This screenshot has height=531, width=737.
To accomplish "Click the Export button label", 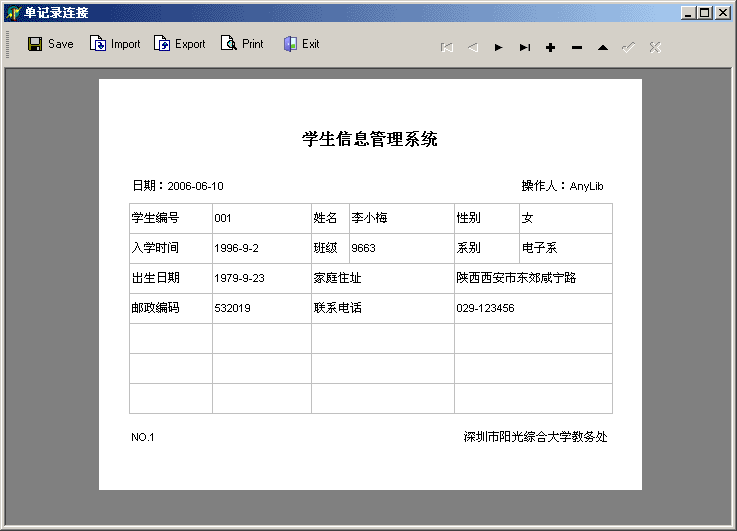I will (x=190, y=44).
